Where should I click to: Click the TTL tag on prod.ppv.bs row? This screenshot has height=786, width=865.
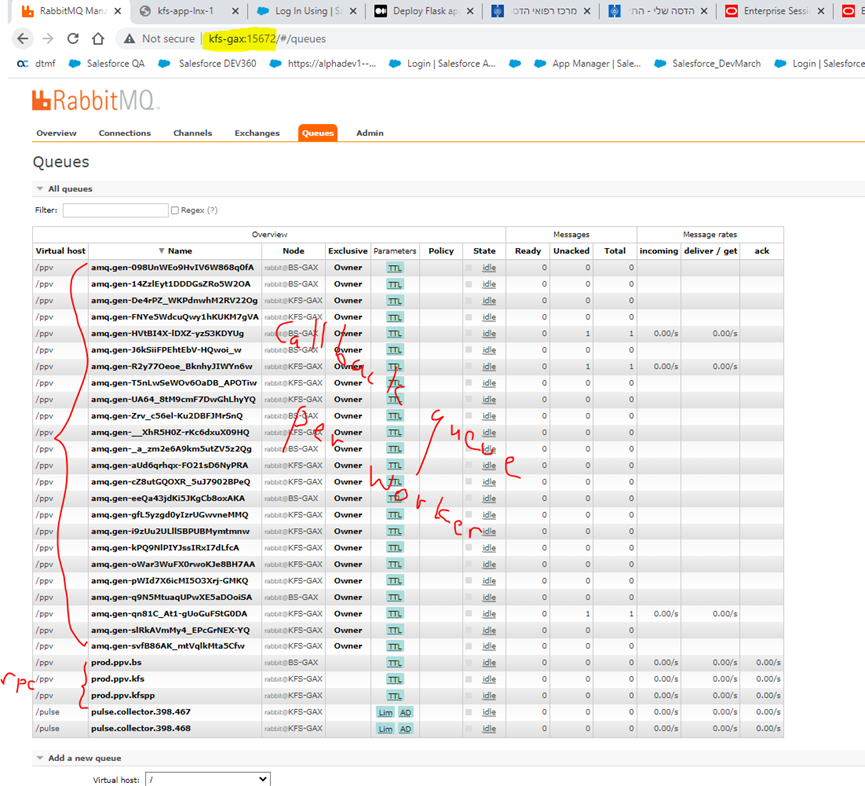[x=394, y=662]
